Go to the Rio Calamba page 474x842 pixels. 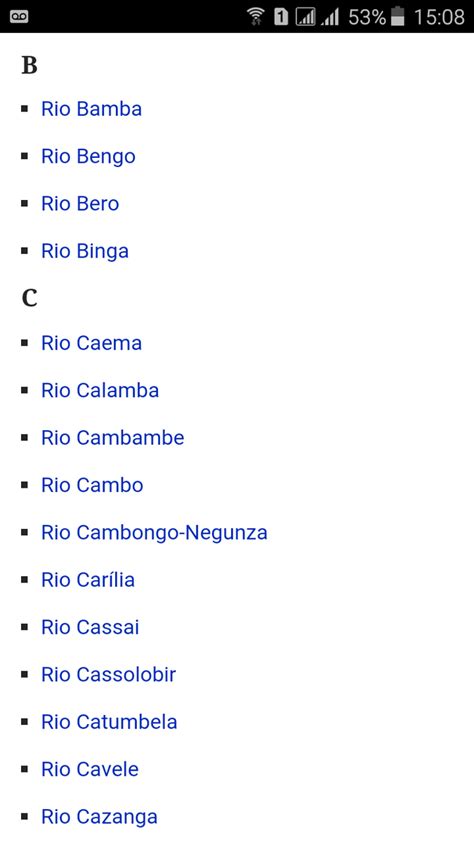point(100,390)
